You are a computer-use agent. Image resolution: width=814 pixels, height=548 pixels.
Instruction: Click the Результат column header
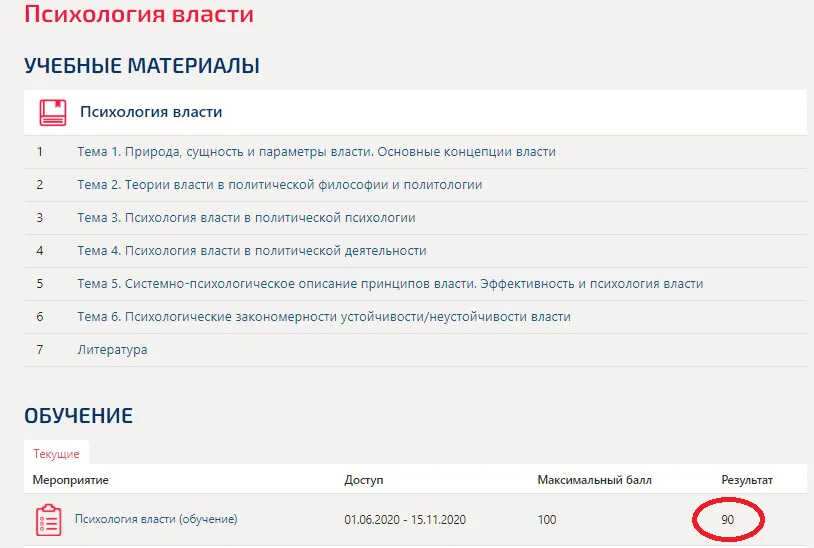click(747, 480)
